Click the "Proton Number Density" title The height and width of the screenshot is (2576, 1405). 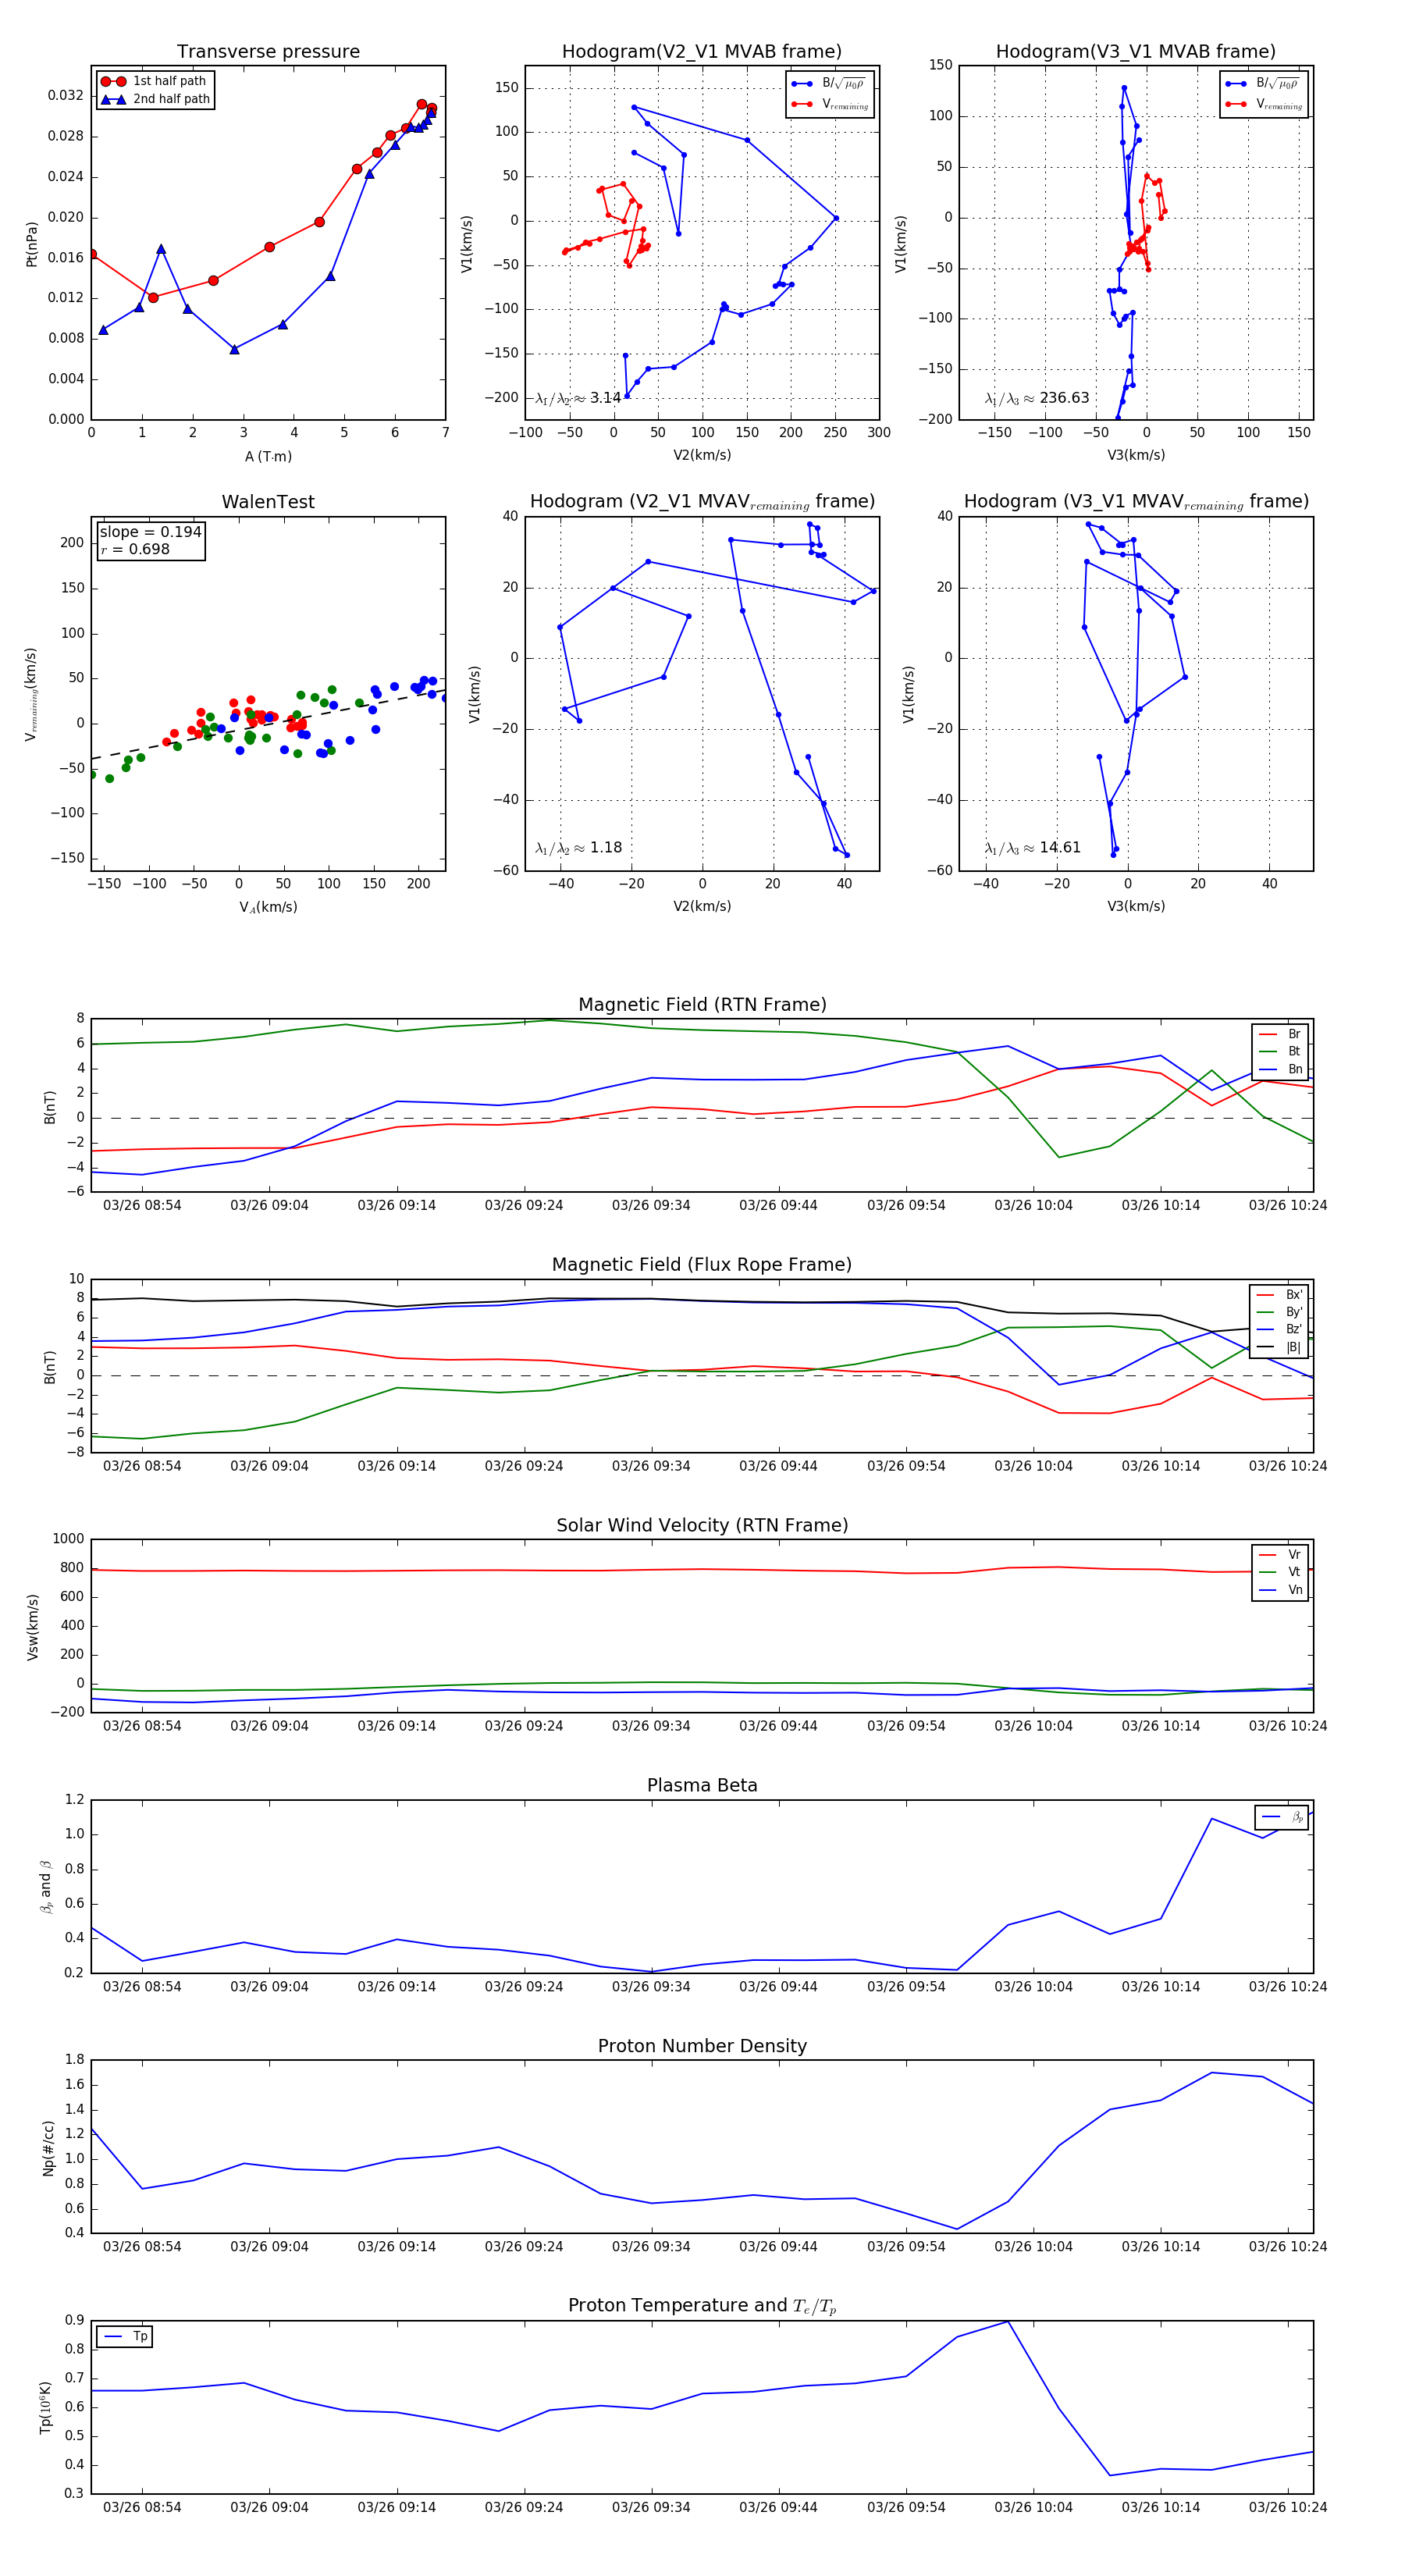tap(702, 2046)
